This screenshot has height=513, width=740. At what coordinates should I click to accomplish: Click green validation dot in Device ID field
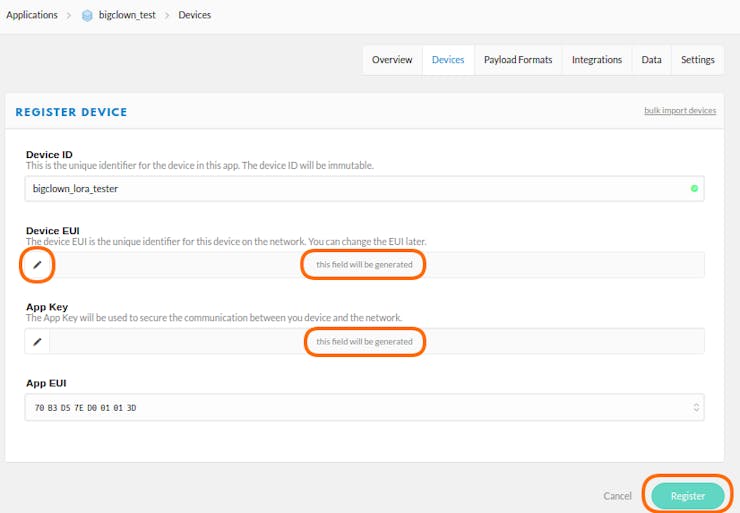tap(694, 188)
